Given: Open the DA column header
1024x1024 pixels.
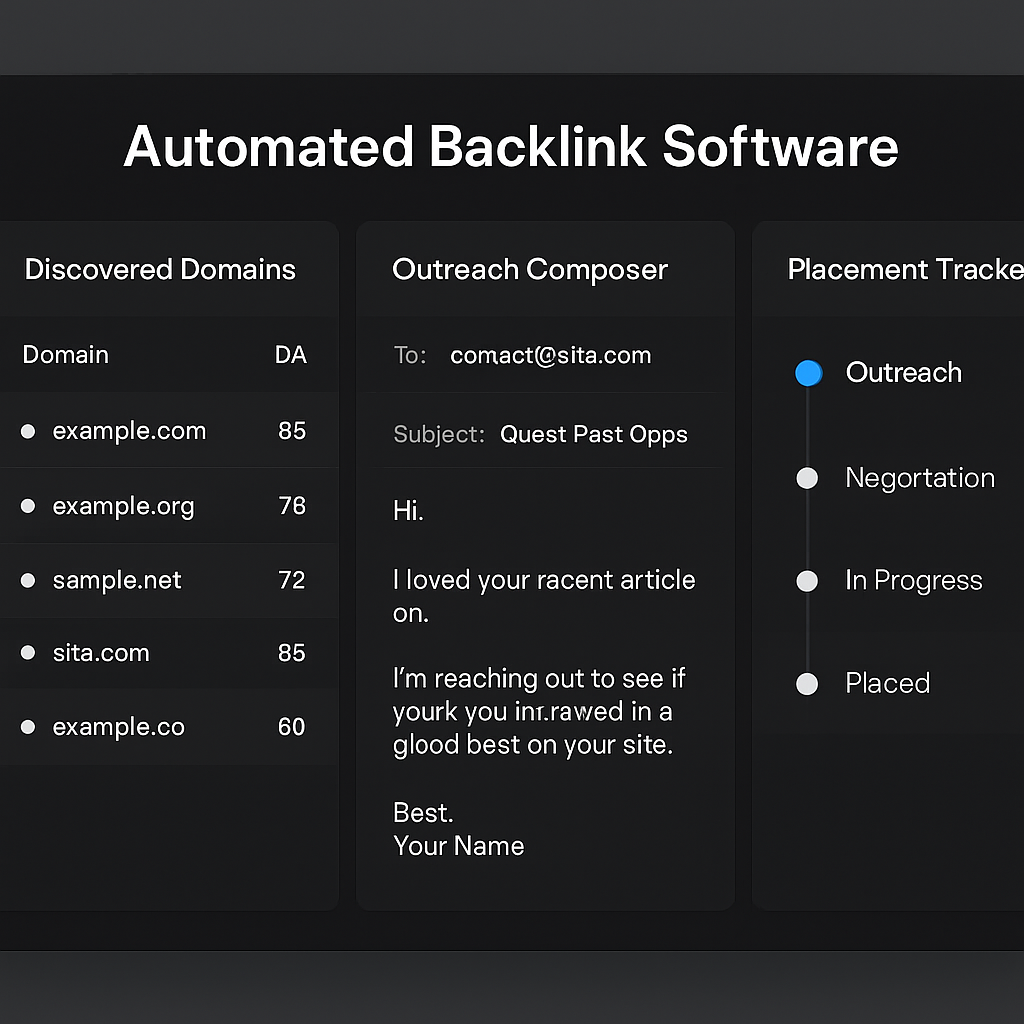Looking at the screenshot, I should click(x=291, y=355).
